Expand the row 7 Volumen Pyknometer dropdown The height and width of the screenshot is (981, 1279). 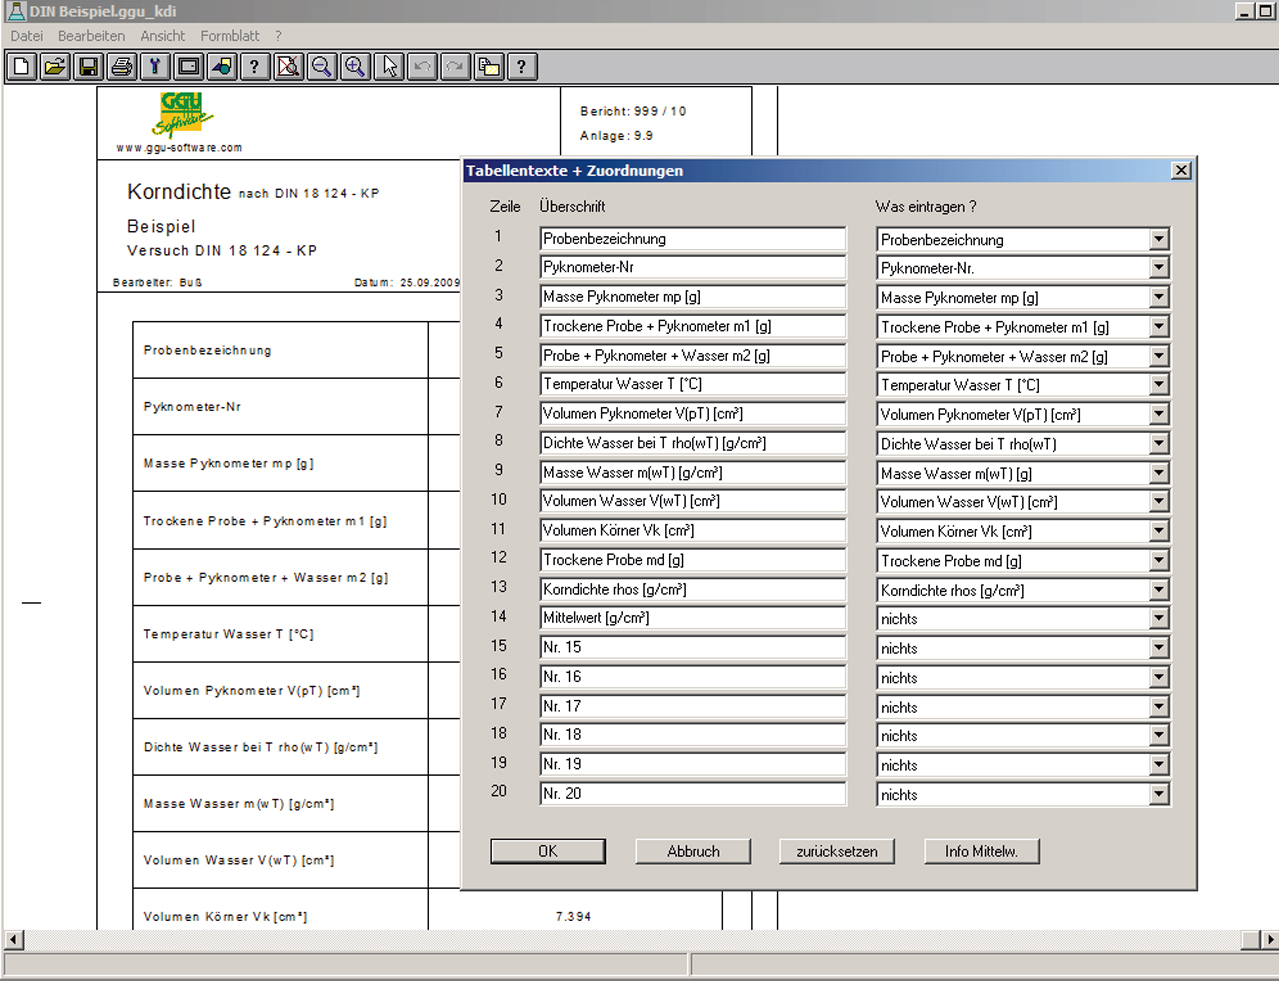(x=1159, y=415)
